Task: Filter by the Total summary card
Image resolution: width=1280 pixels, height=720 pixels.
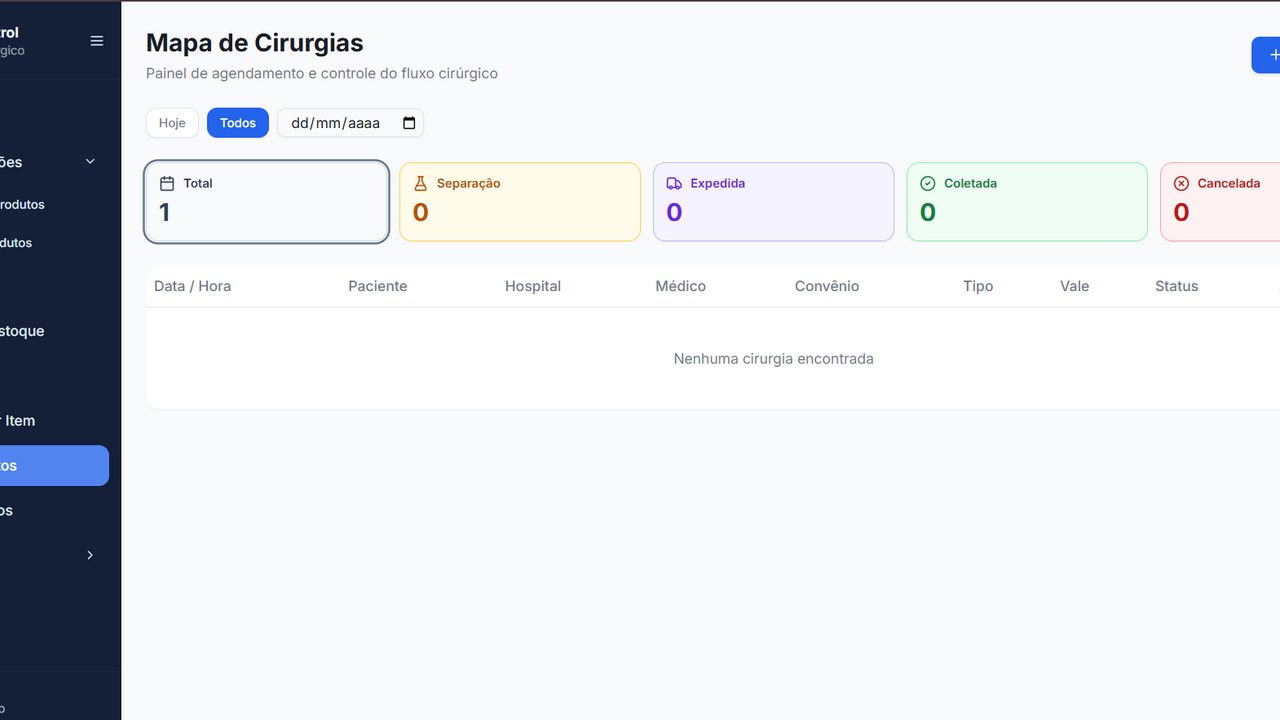Action: [x=267, y=202]
